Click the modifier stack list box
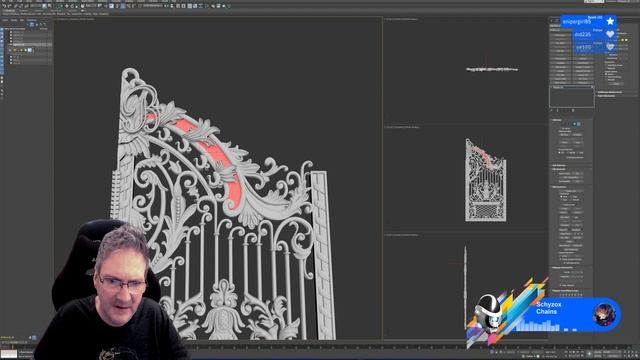The image size is (640, 360). point(572,97)
